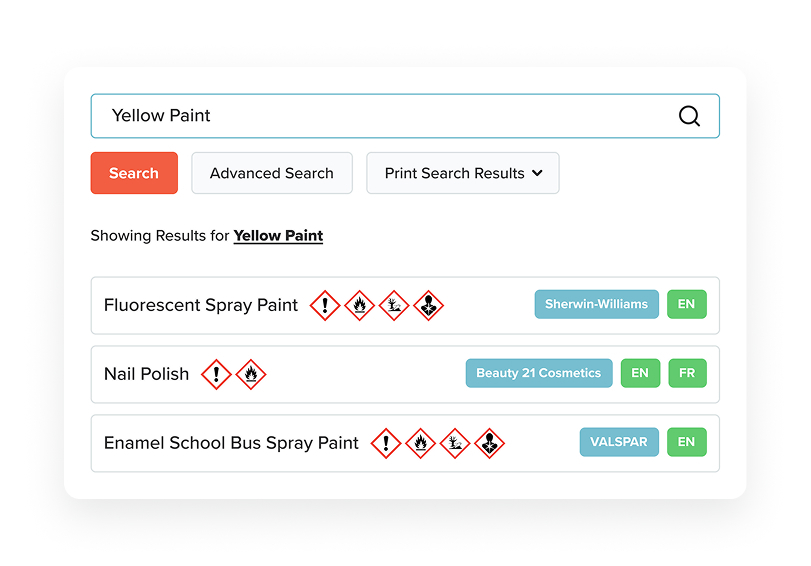Viewport: 811px width, 566px height.
Task: Click exclamation hazard icon for Fluorescent Spray Paint
Action: 325,305
